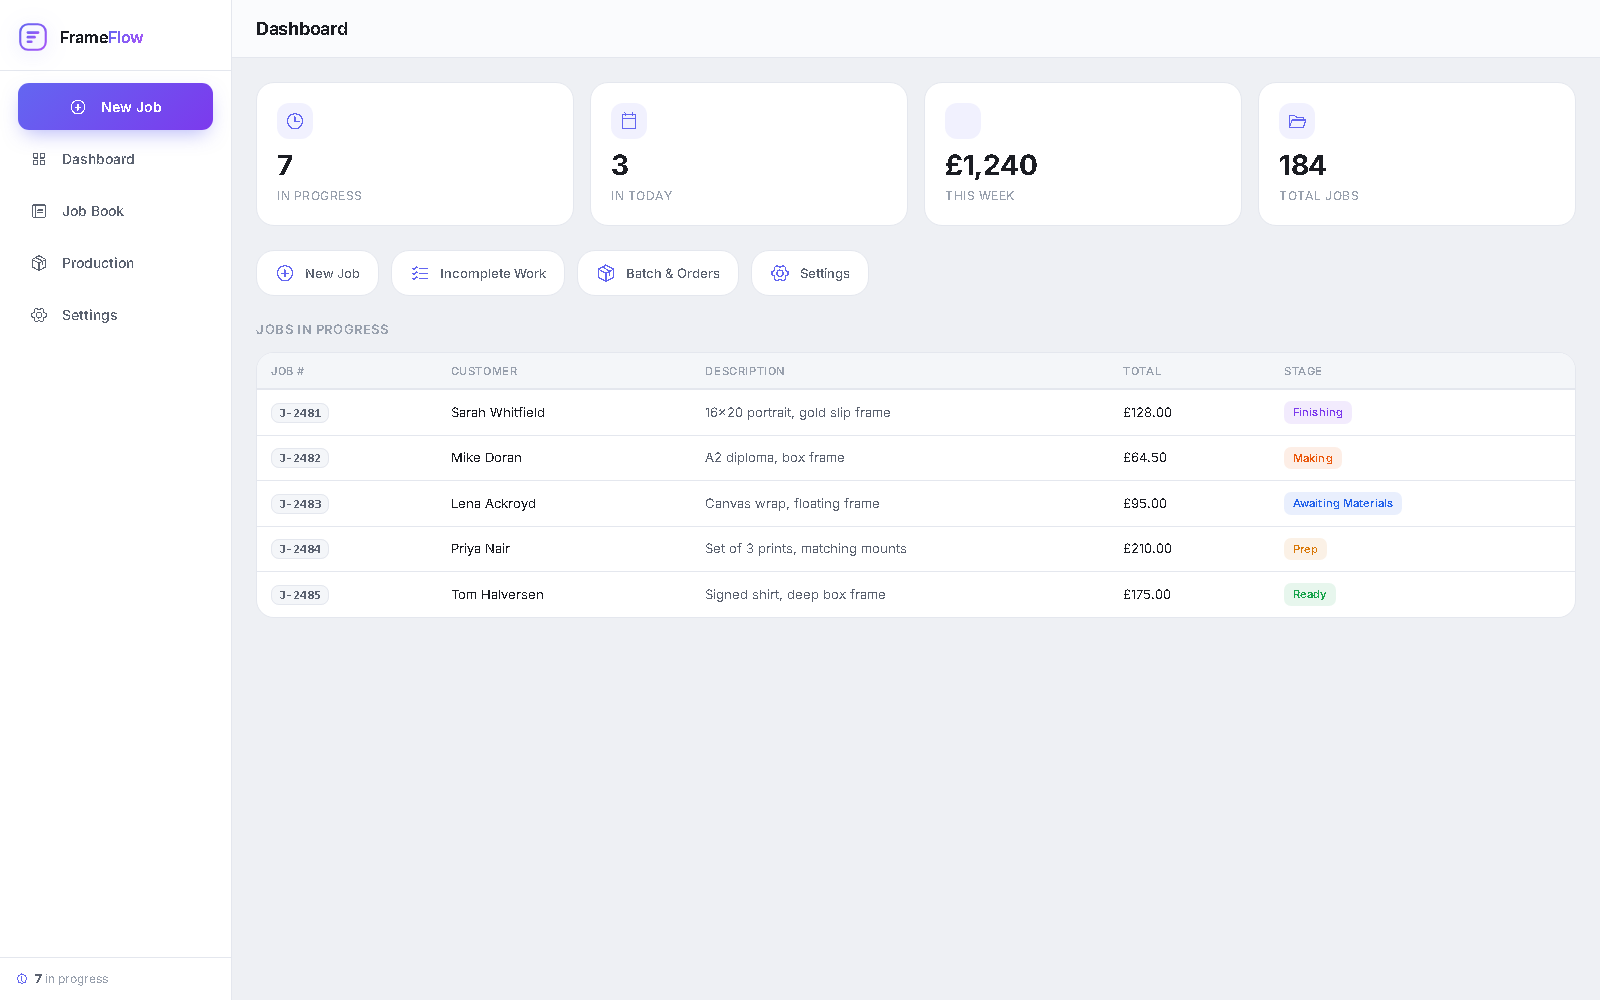Screen dimensions: 1600x1000
Task: Click the Settings gear icon in sidebar
Action: pos(39,315)
